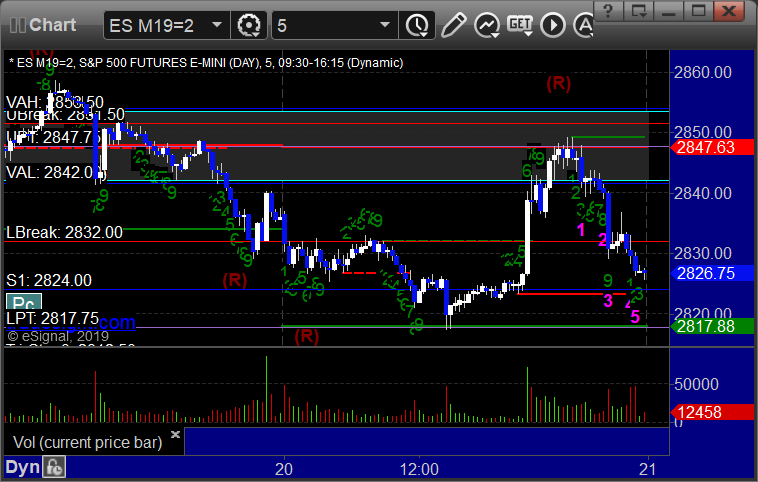
Task: Click the blue 2826.75 last price marker
Action: pyautogui.click(x=712, y=273)
